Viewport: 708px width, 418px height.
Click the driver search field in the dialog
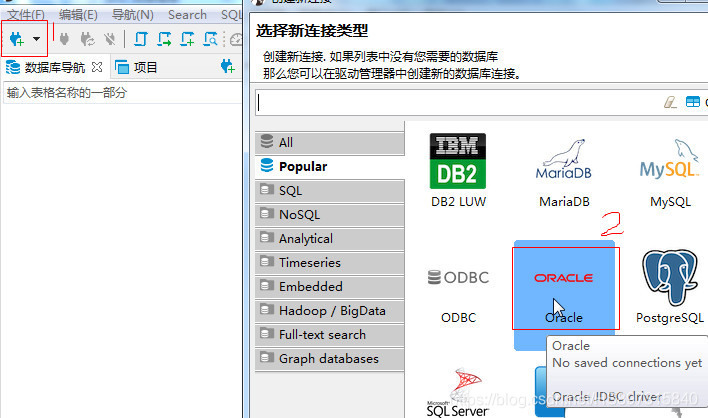tap(456, 103)
